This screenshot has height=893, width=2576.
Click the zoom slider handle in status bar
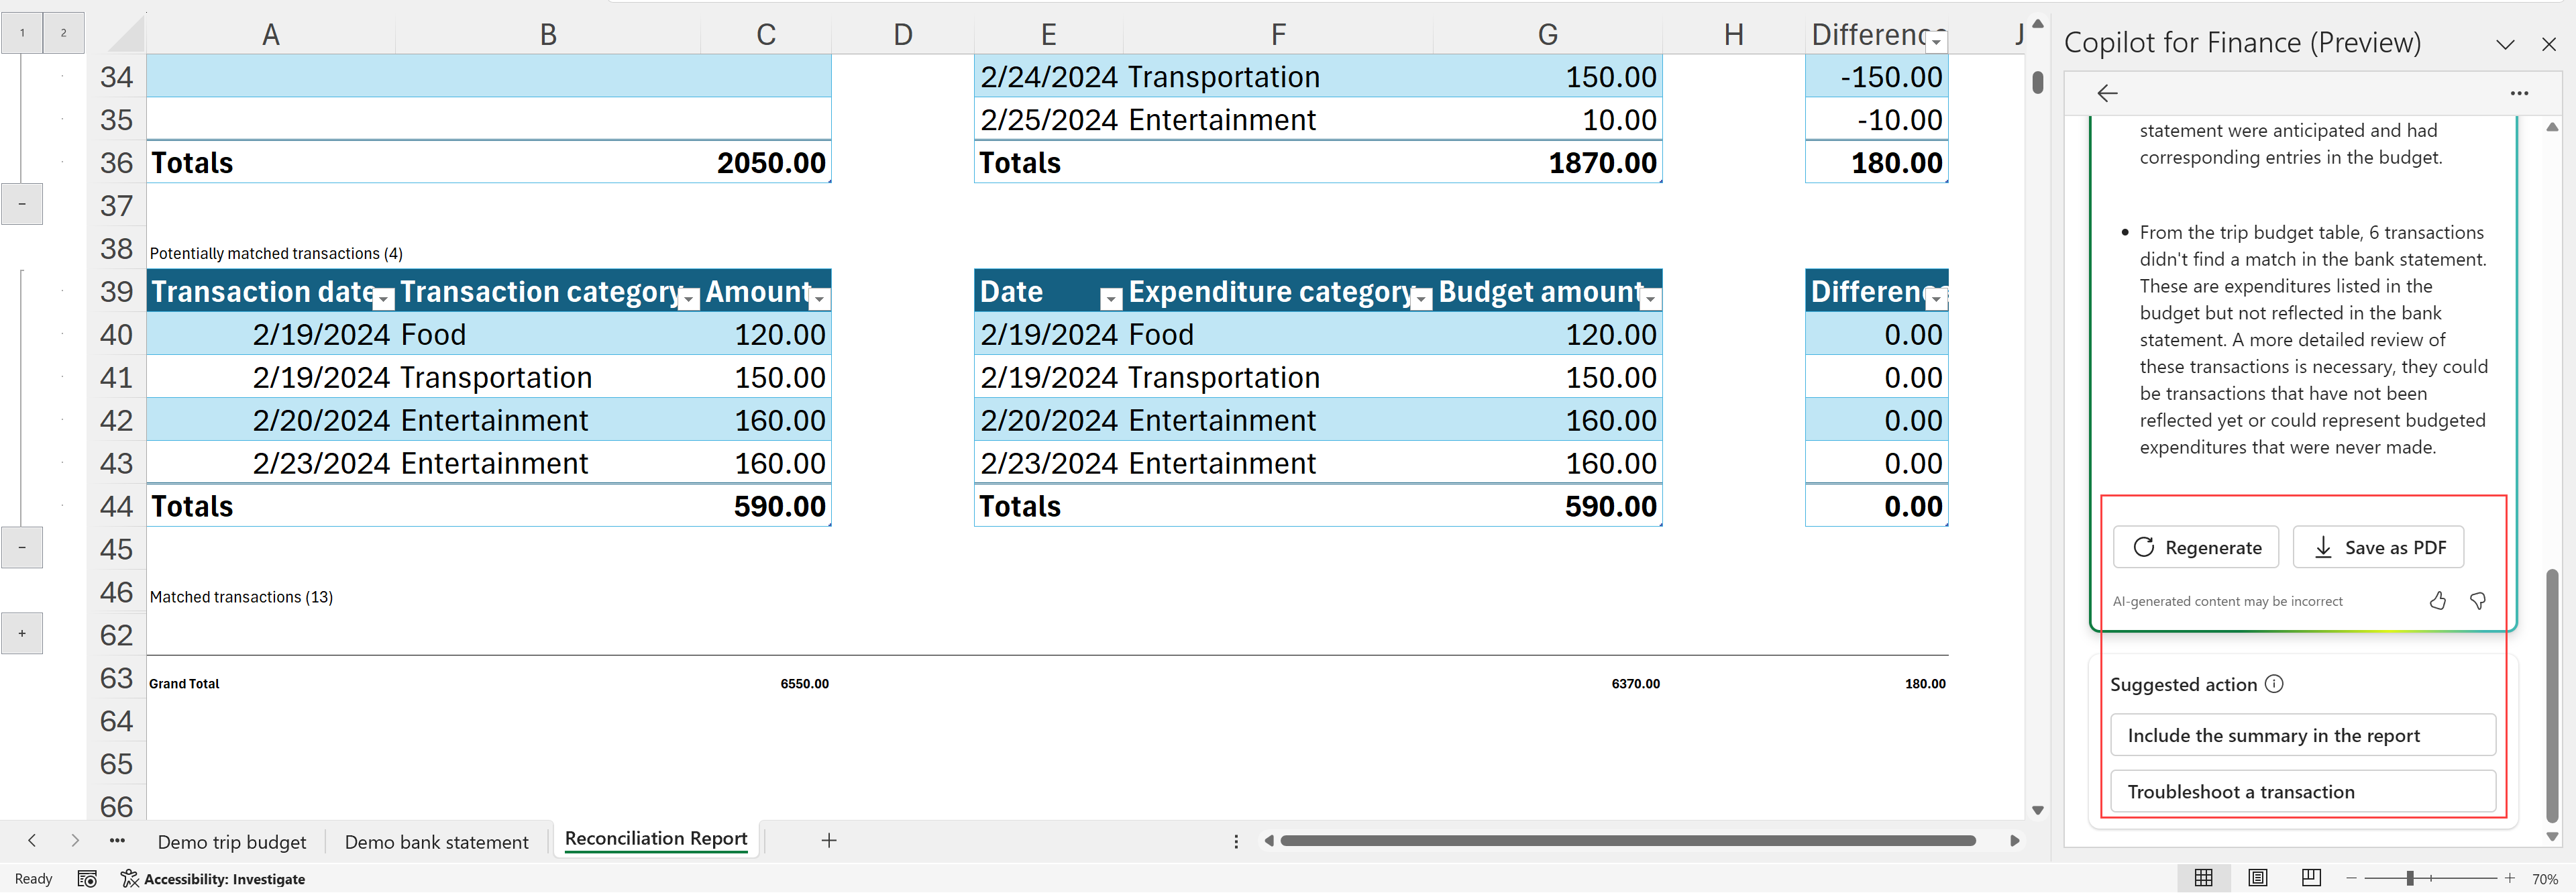(x=2410, y=878)
